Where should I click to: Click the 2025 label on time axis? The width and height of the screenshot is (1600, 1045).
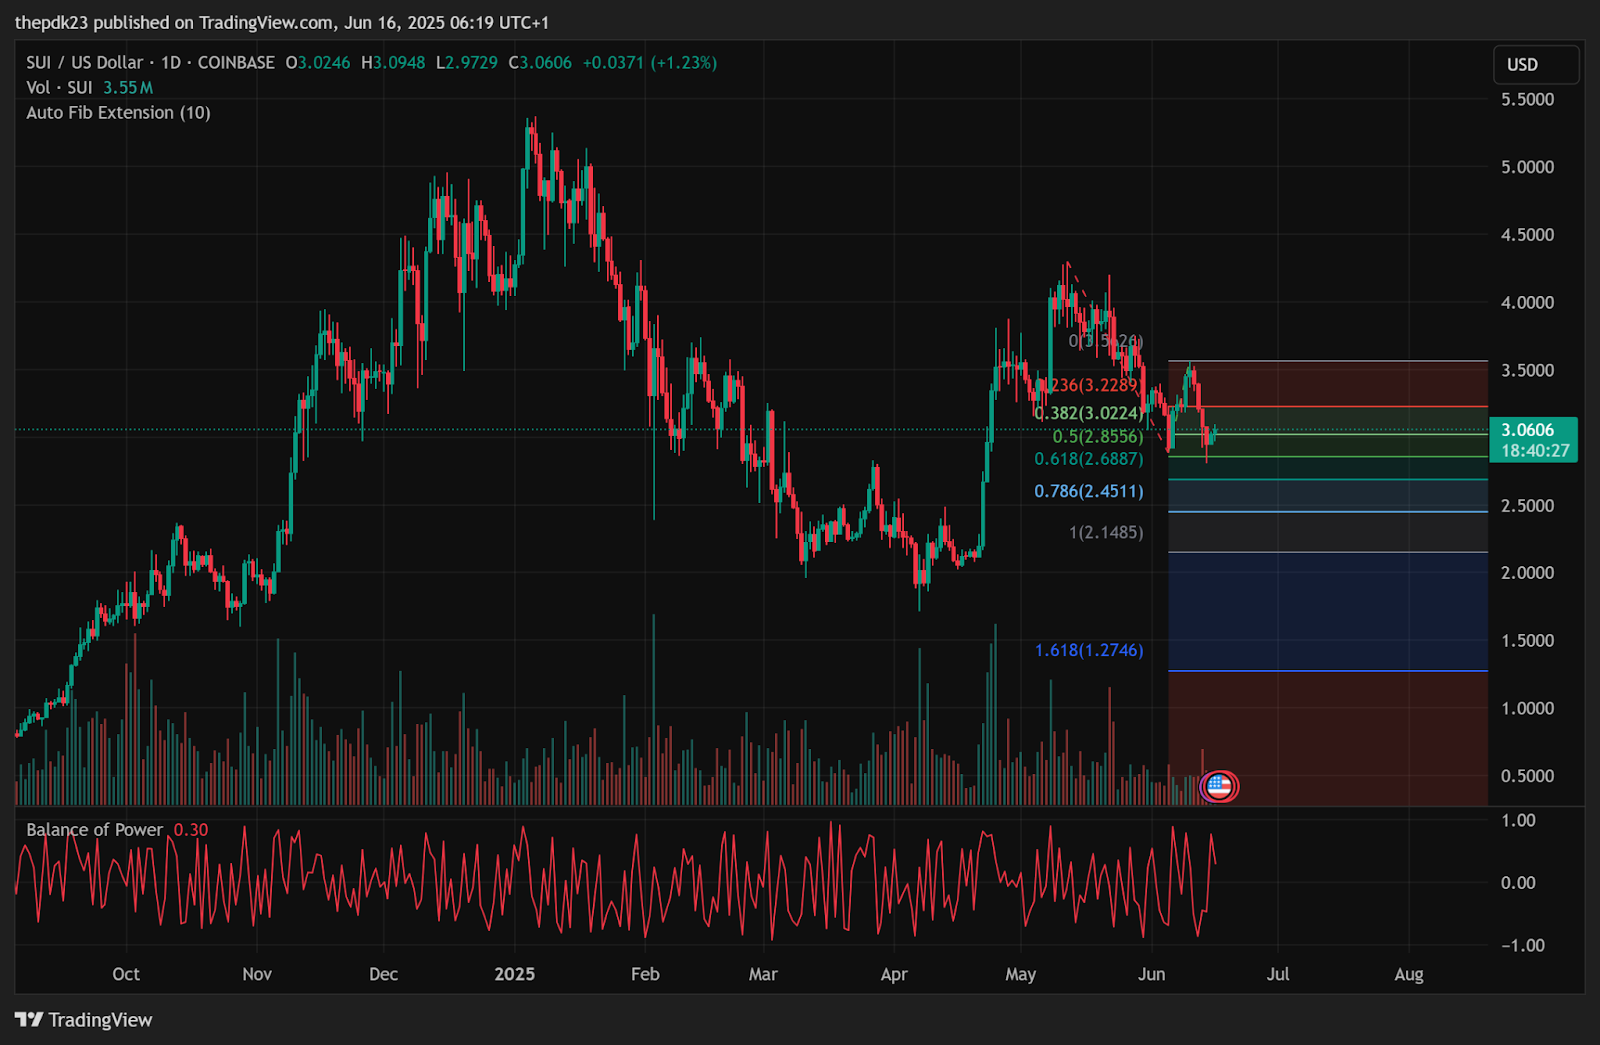tap(515, 974)
